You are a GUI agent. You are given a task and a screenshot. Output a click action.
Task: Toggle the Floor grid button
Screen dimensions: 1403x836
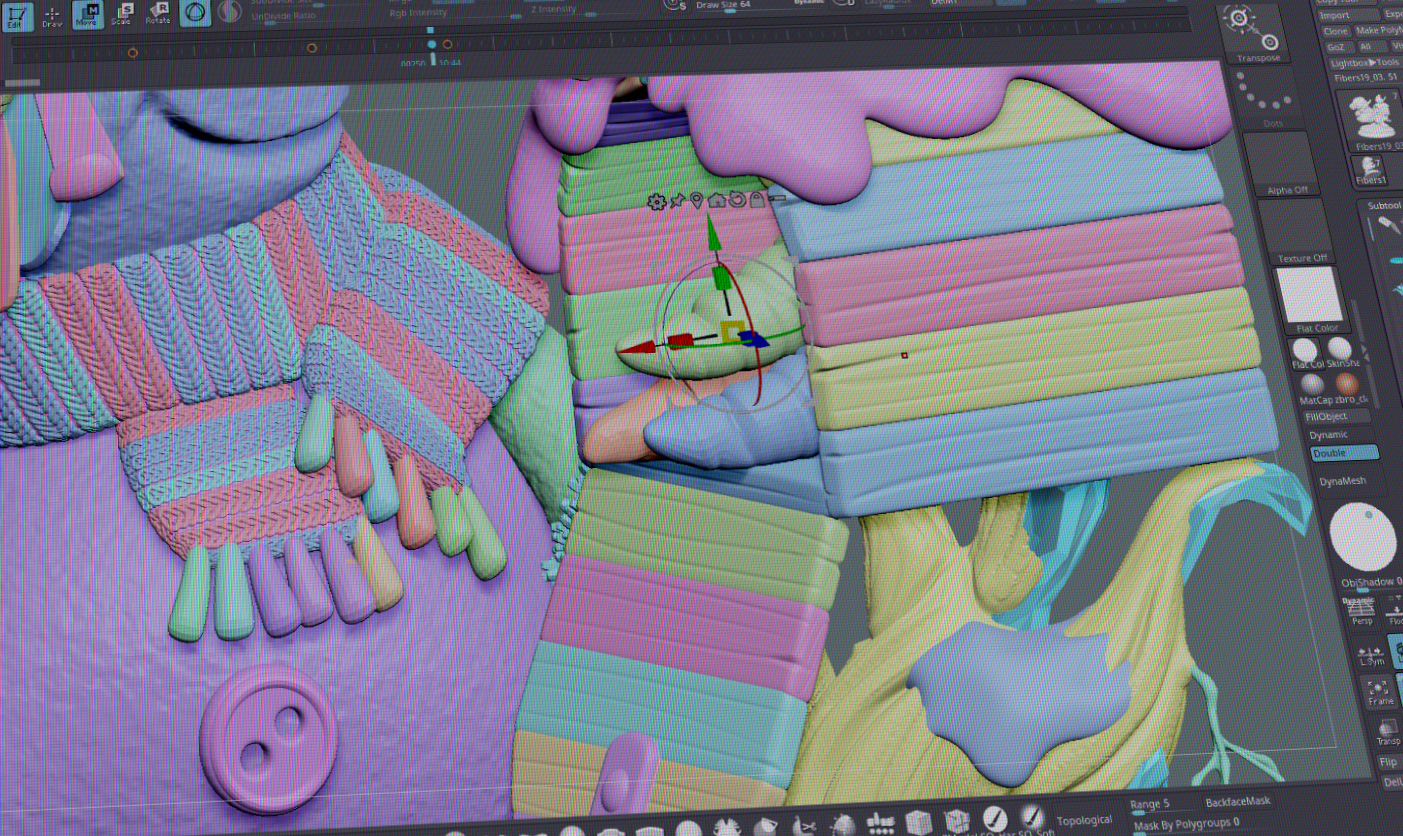coord(1394,612)
